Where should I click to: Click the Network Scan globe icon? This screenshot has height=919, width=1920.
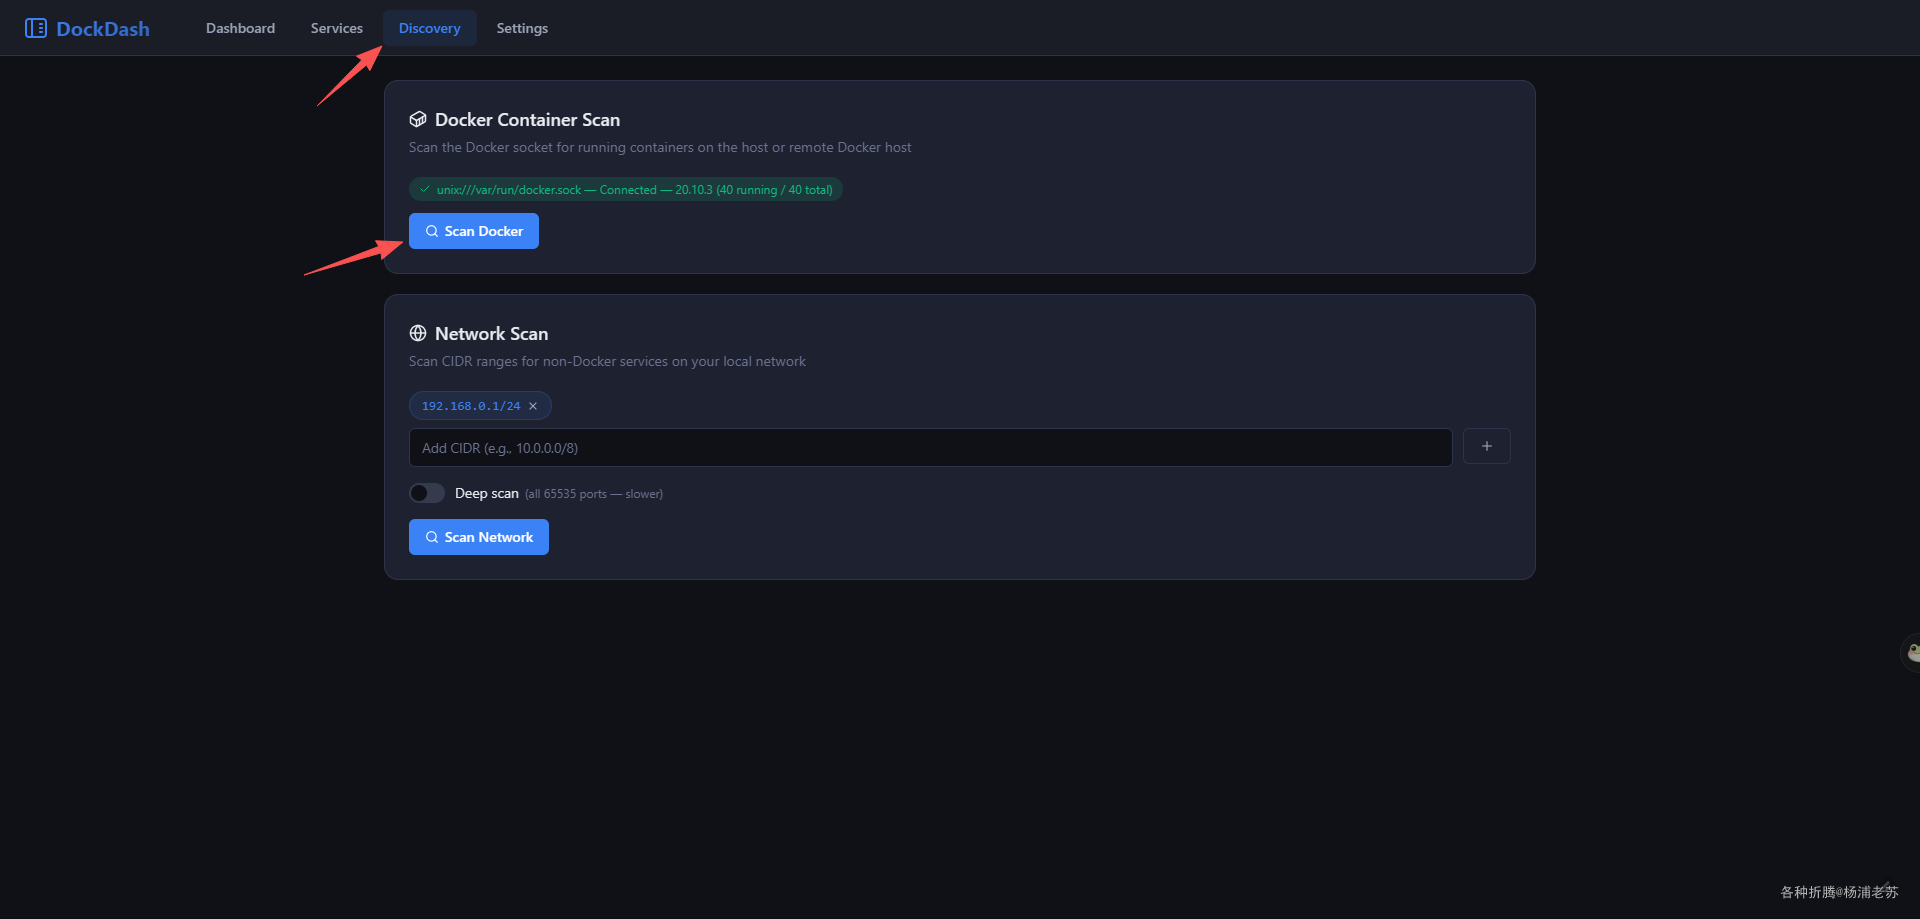[x=418, y=333]
